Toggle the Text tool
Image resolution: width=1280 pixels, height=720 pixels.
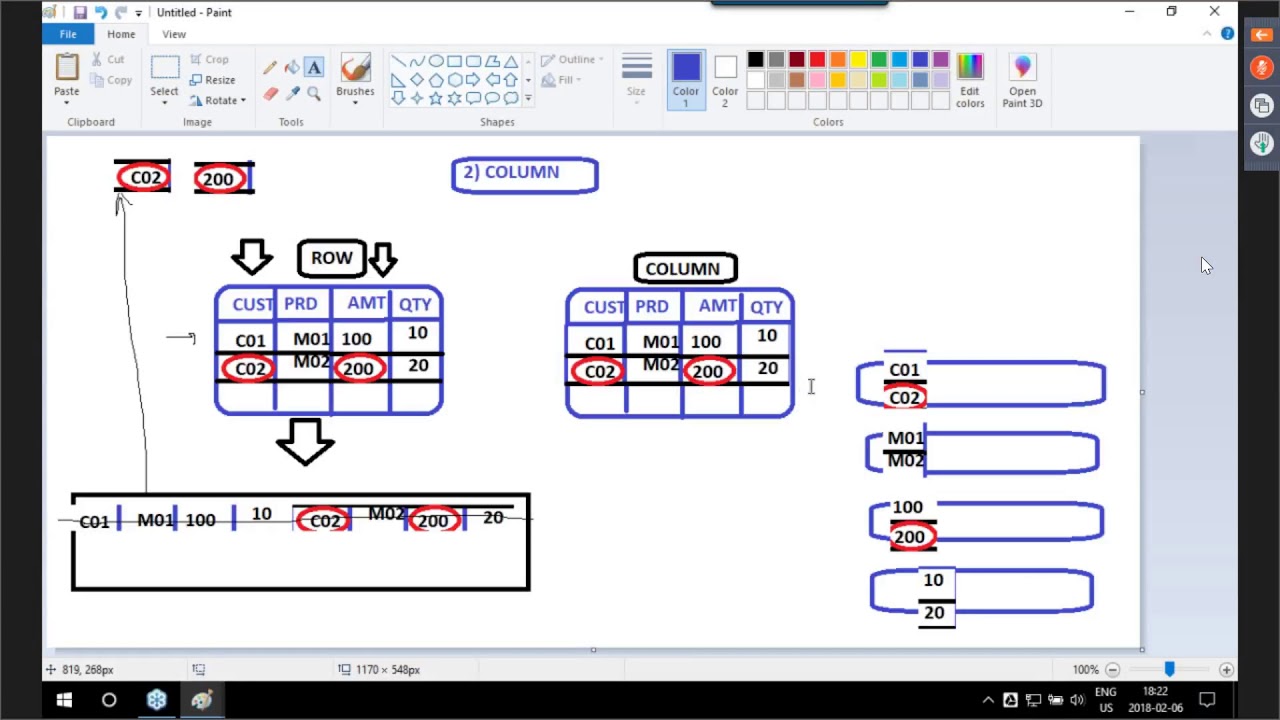[x=314, y=68]
